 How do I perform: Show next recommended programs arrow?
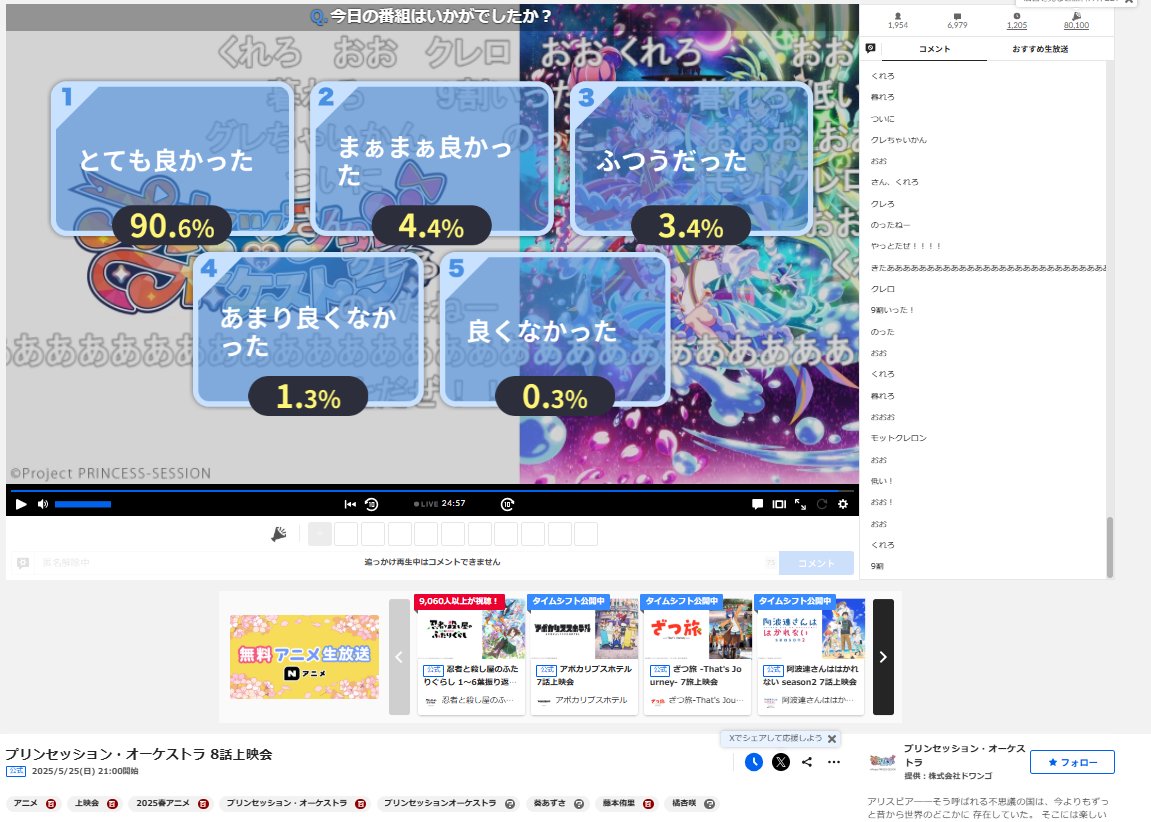click(x=883, y=657)
